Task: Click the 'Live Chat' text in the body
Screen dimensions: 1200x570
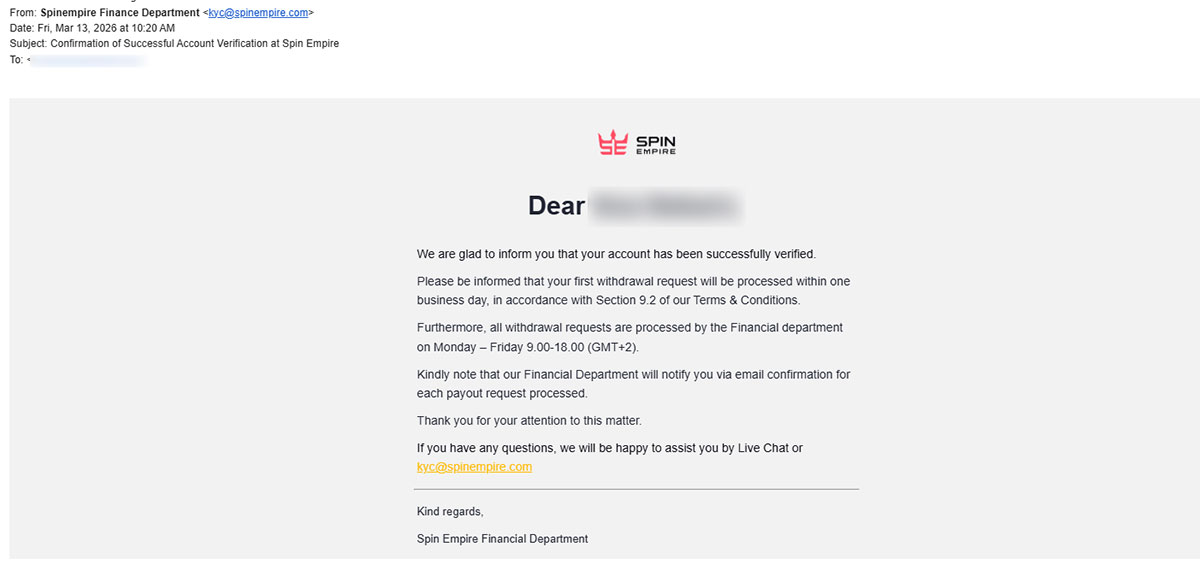Action: pos(763,448)
